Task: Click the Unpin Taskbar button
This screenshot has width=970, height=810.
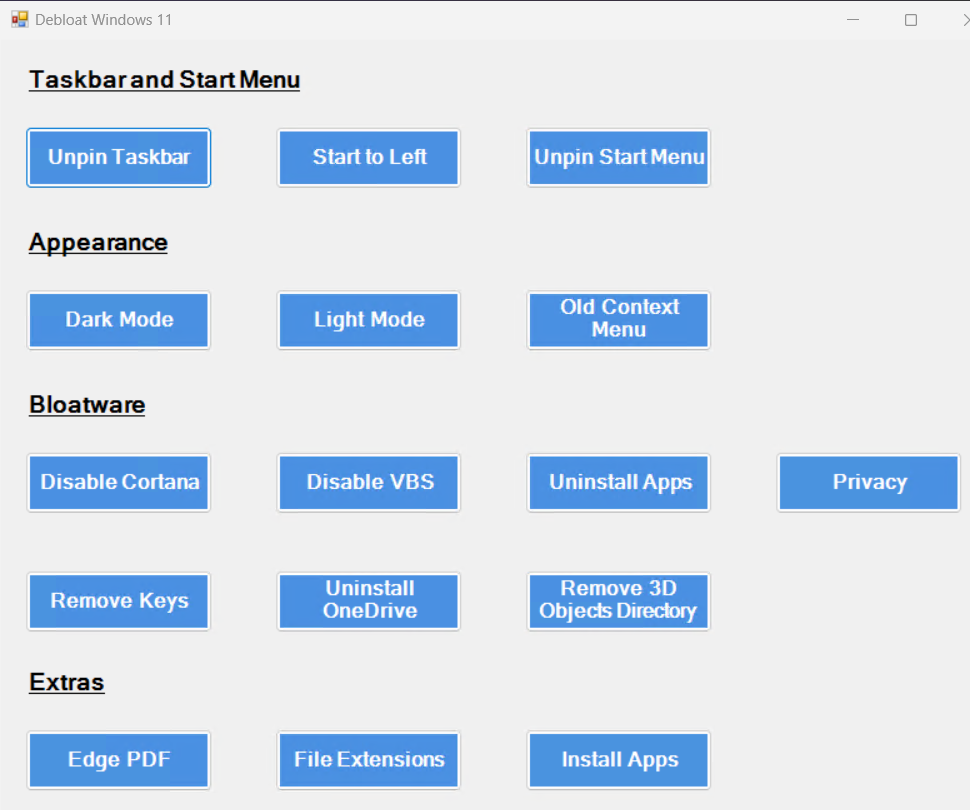Action: pyautogui.click(x=119, y=157)
